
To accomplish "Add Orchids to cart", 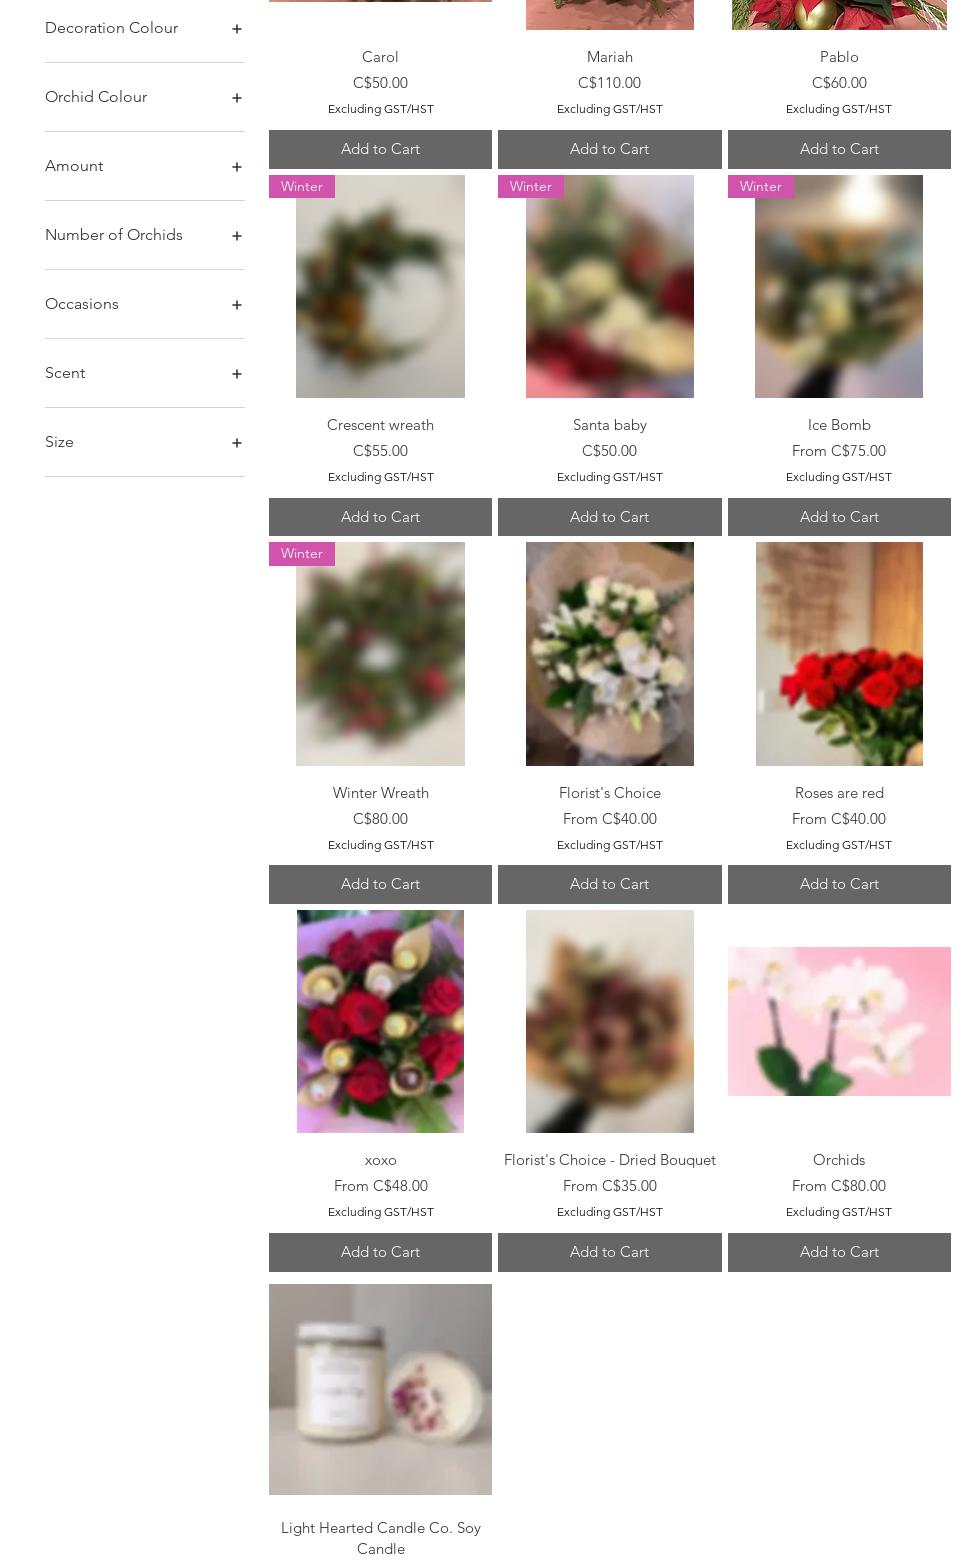I will (x=839, y=1252).
